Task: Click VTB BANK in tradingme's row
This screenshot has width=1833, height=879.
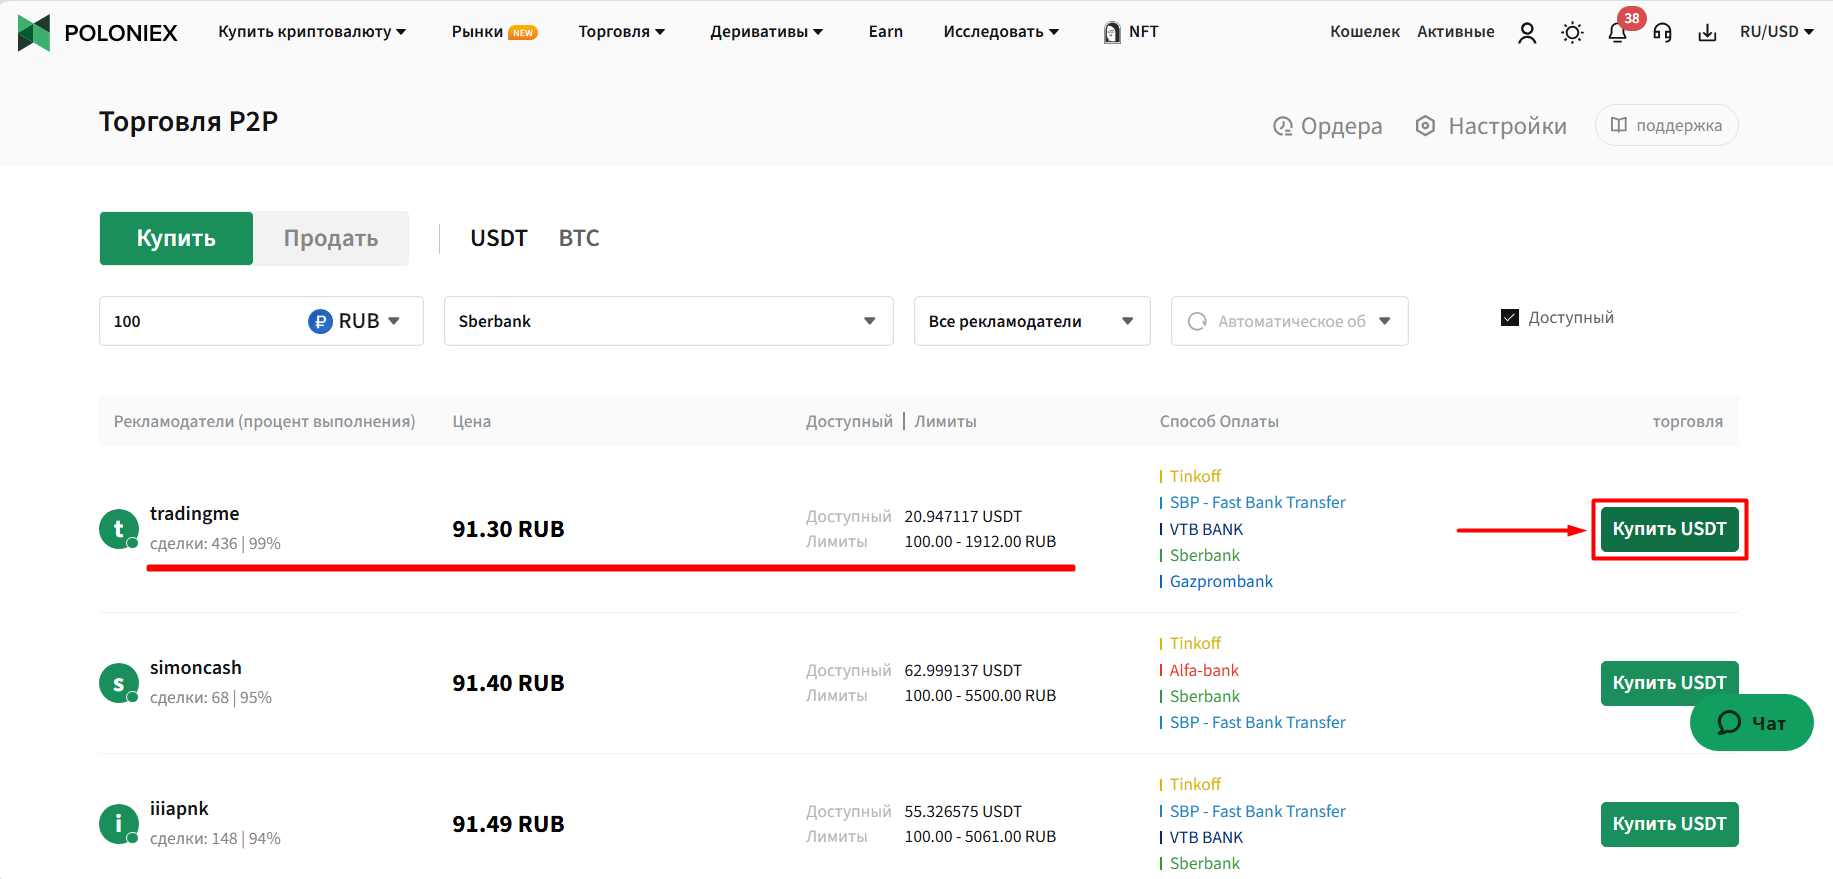Action: point(1206,529)
